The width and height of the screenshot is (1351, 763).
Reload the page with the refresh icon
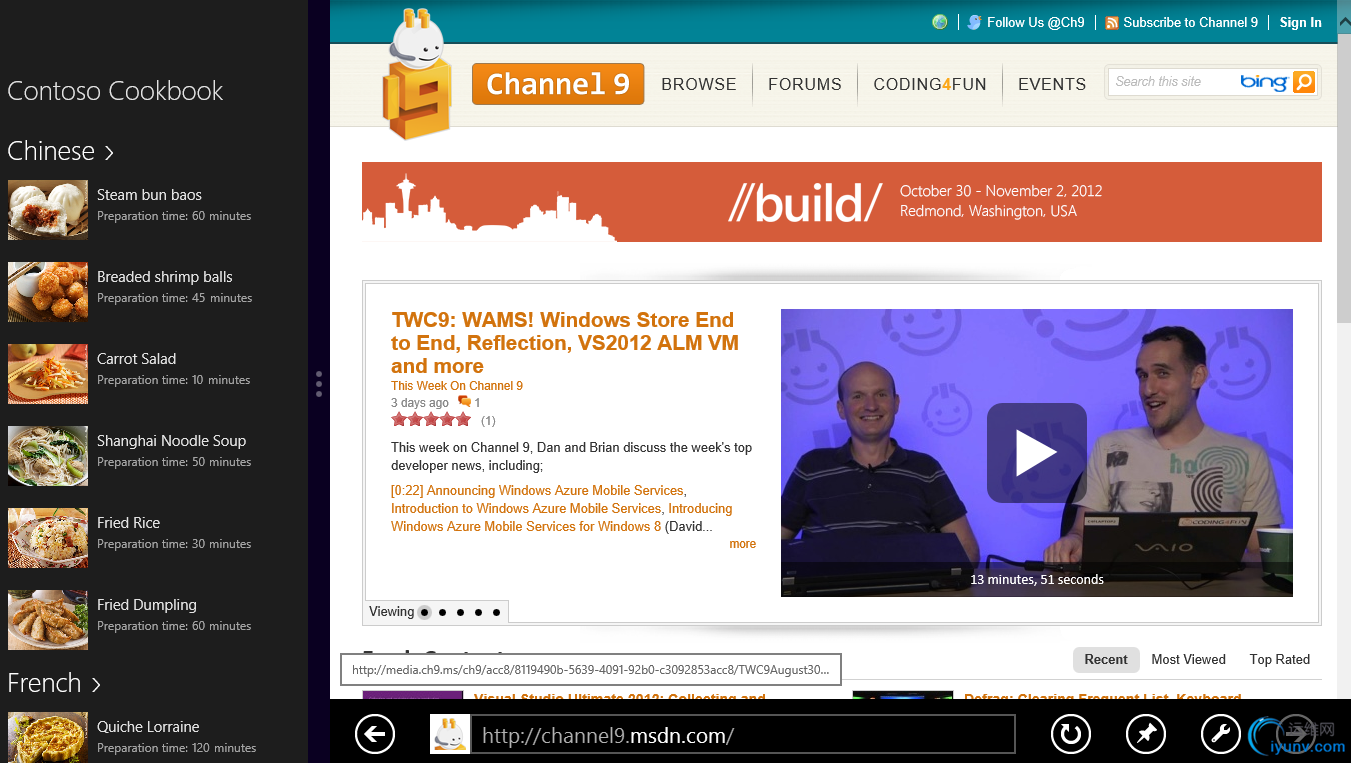1071,735
